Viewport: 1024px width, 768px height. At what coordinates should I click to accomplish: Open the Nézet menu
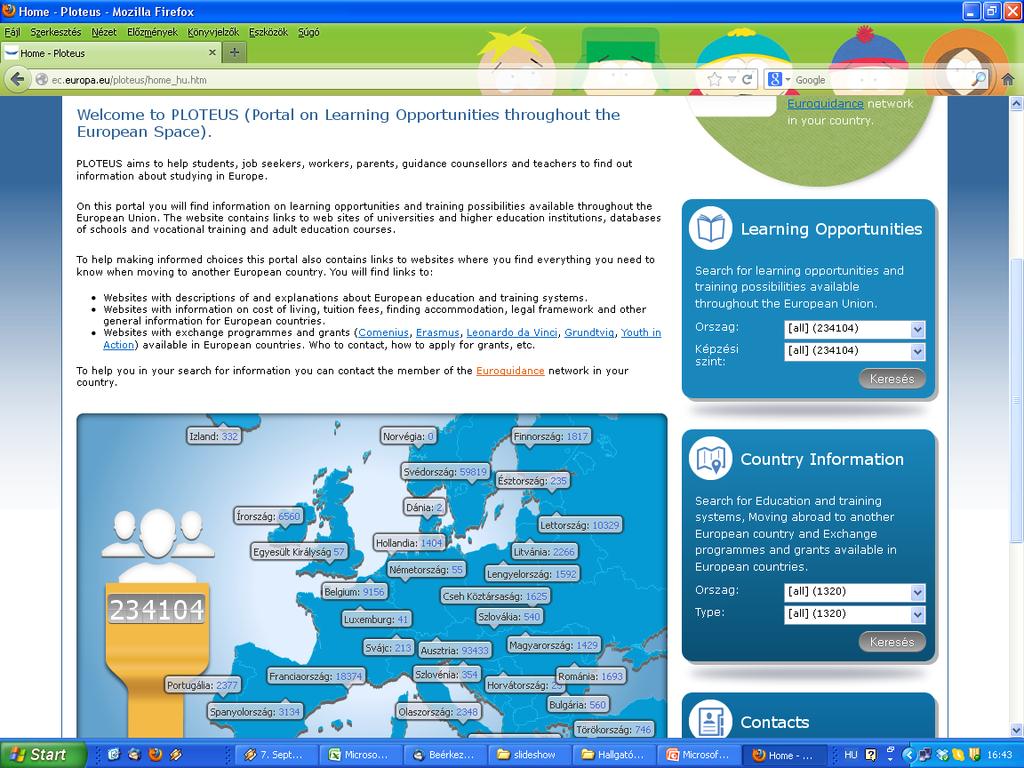pyautogui.click(x=104, y=32)
